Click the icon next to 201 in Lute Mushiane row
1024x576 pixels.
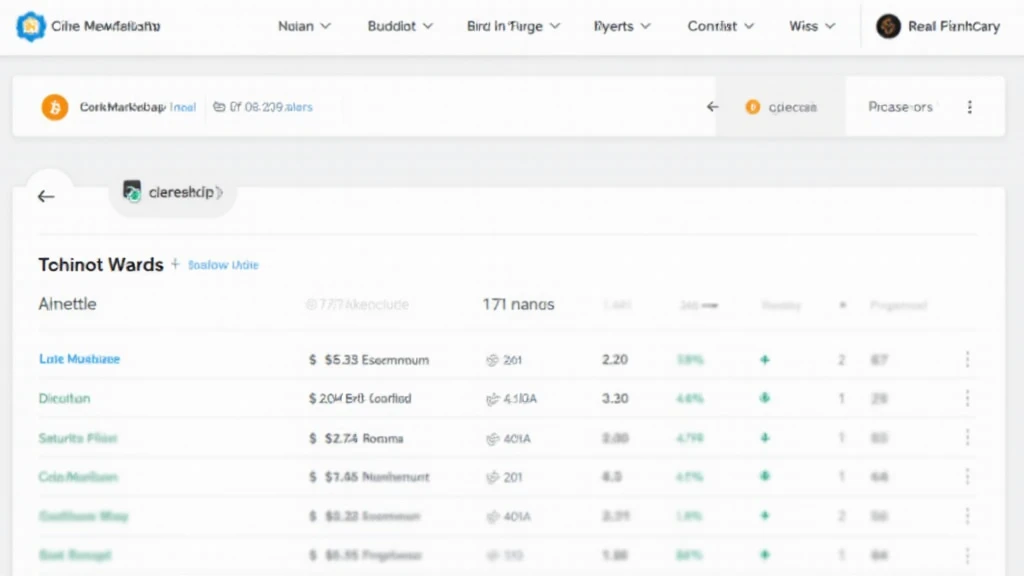point(492,360)
